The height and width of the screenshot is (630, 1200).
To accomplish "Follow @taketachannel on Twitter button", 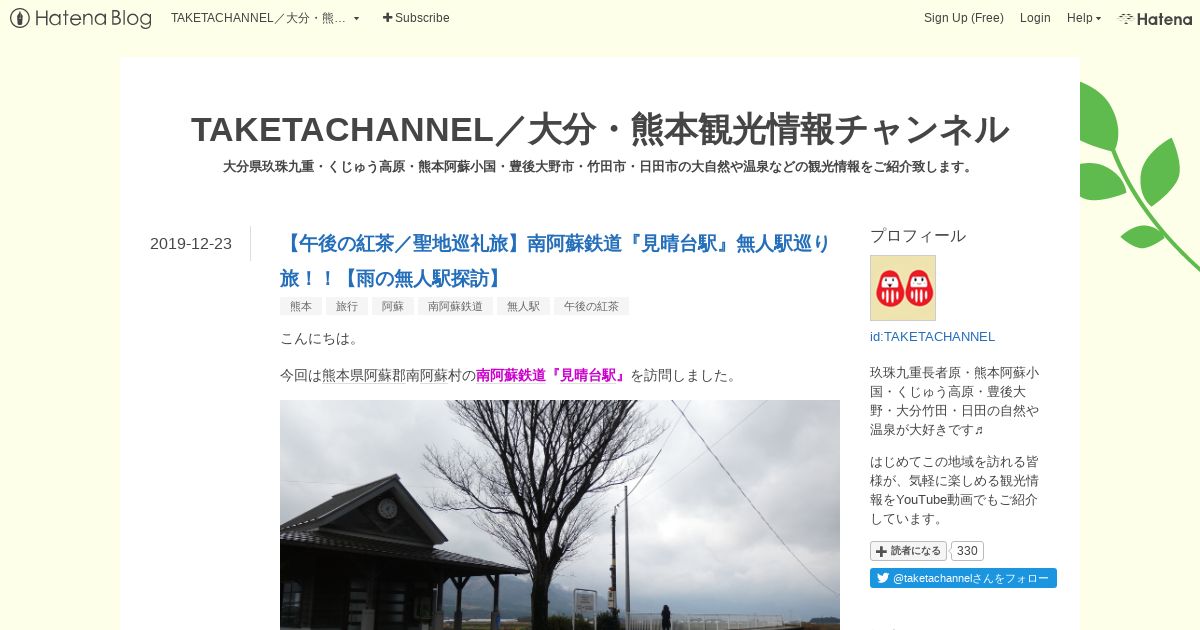I will point(963,578).
